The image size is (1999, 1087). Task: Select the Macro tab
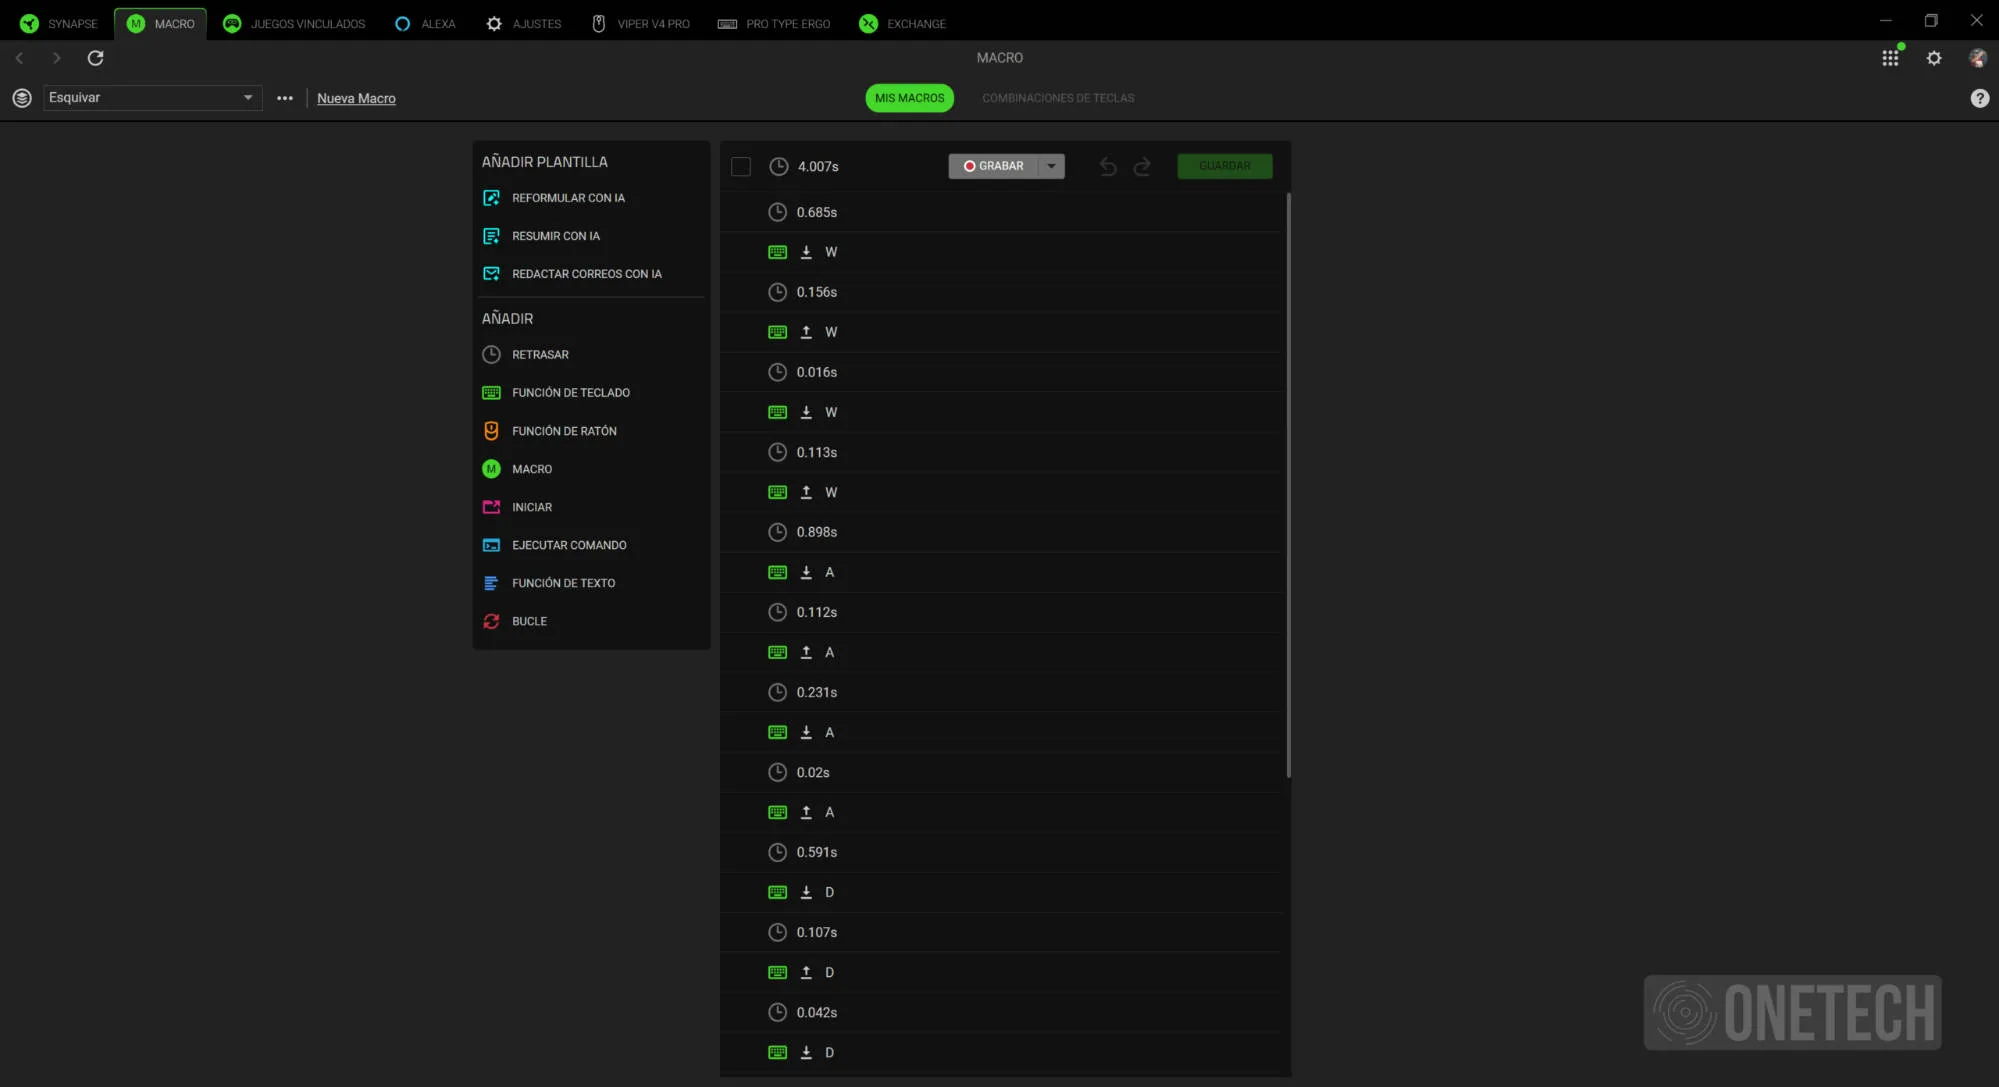coord(161,23)
